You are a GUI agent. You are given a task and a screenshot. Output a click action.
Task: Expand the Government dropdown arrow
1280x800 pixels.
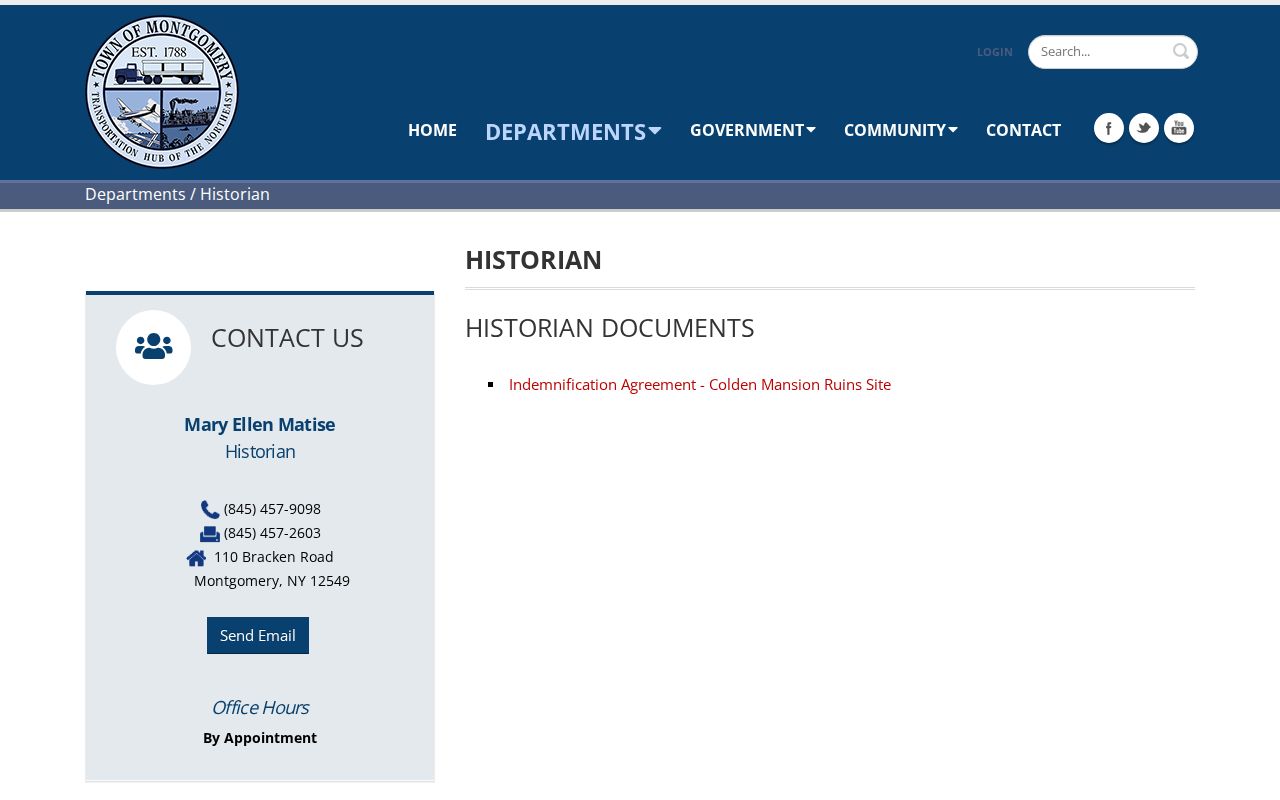point(811,129)
